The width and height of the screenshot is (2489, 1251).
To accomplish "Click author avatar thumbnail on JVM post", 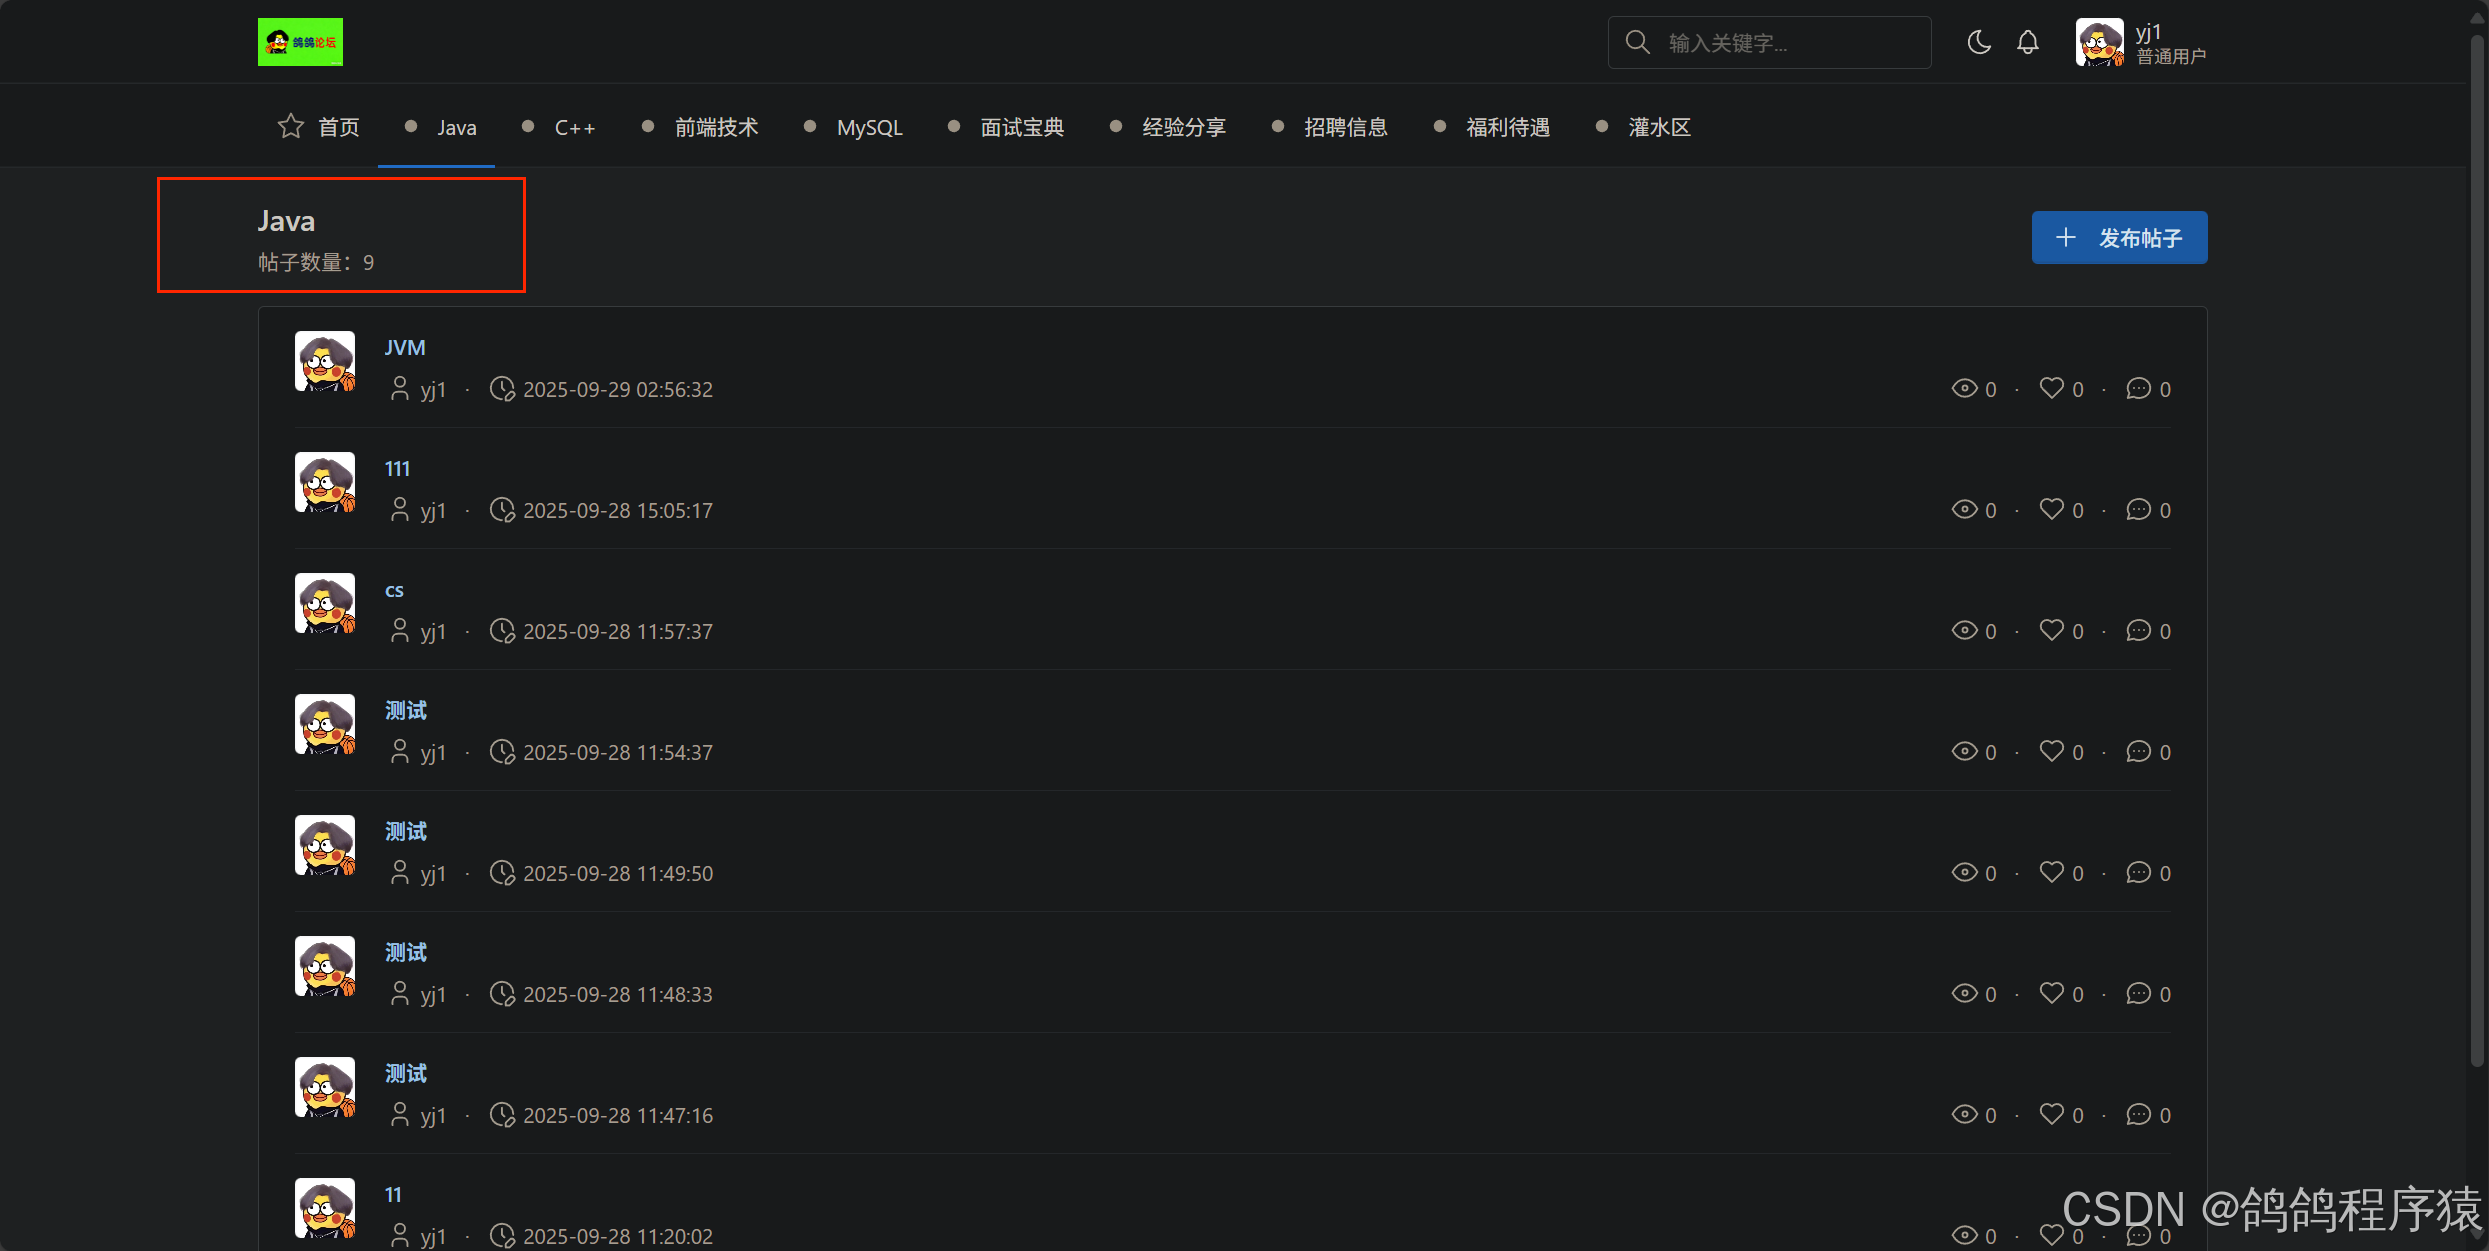I will tap(325, 361).
